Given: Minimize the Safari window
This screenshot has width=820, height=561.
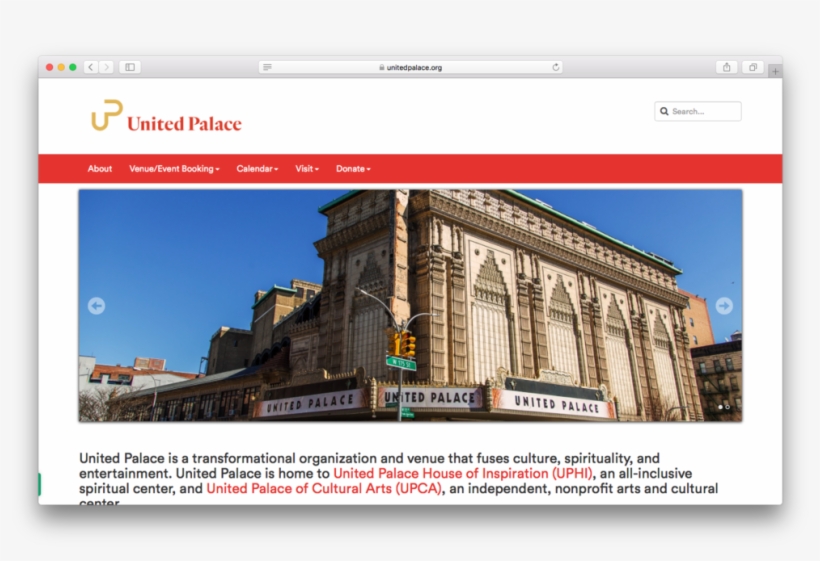Looking at the screenshot, I should (x=61, y=67).
